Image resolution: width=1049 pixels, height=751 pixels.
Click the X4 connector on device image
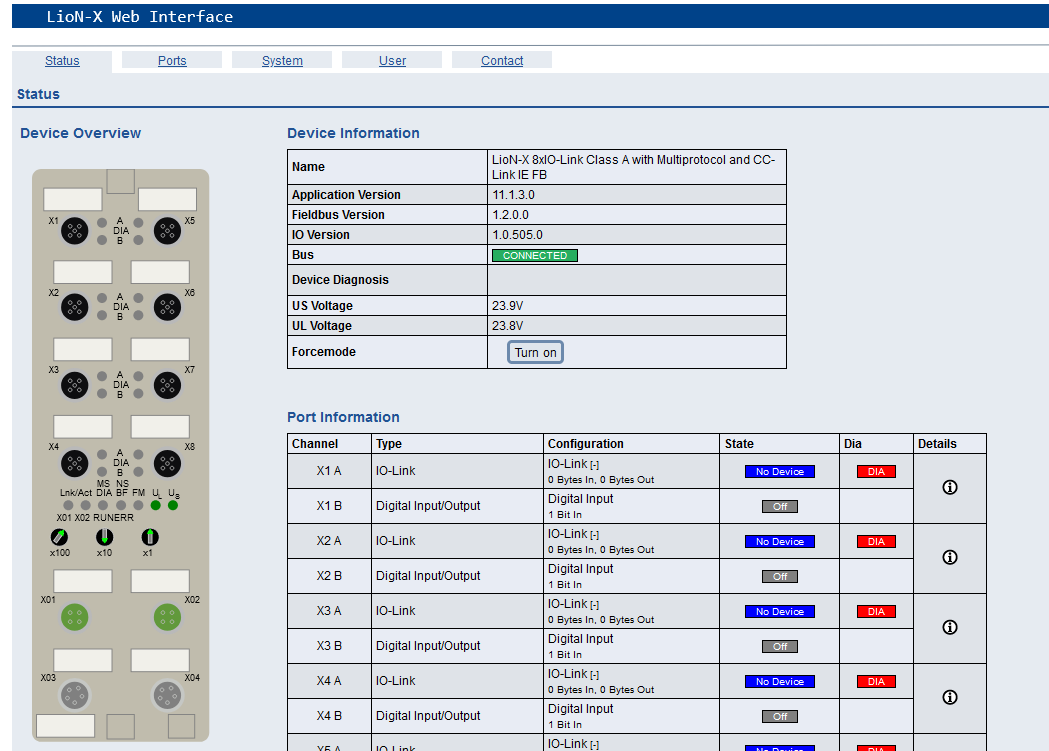(74, 463)
